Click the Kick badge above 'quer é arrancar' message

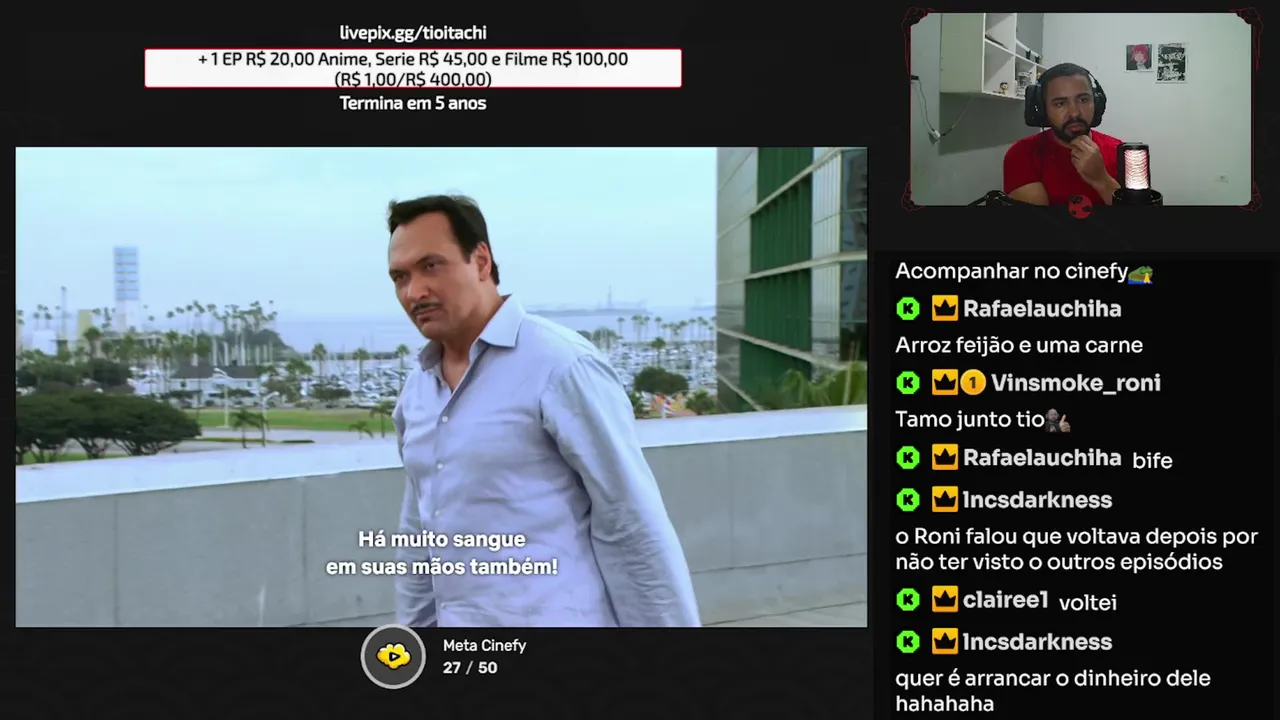pyautogui.click(x=908, y=641)
